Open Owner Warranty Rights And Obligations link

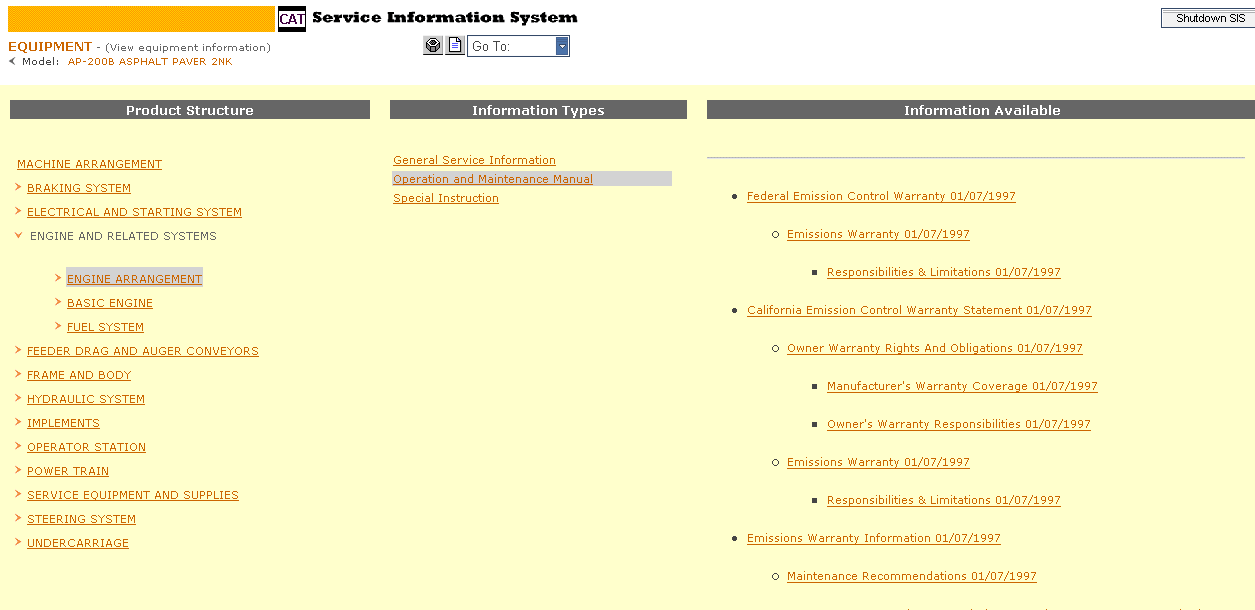click(x=935, y=348)
